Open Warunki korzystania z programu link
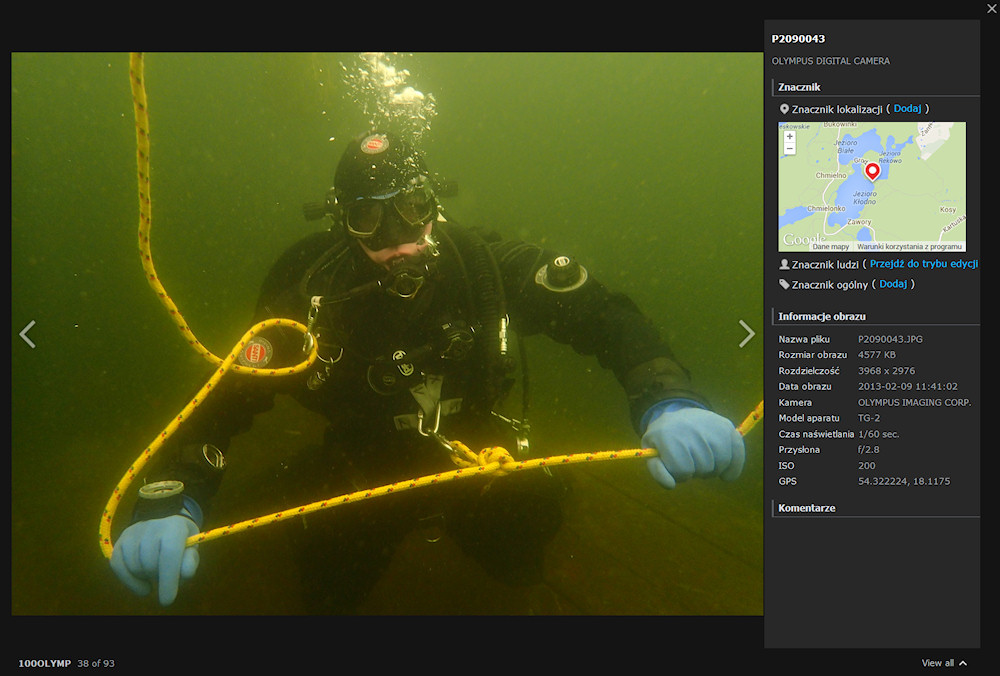This screenshot has height=676, width=1000. pyautogui.click(x=909, y=247)
